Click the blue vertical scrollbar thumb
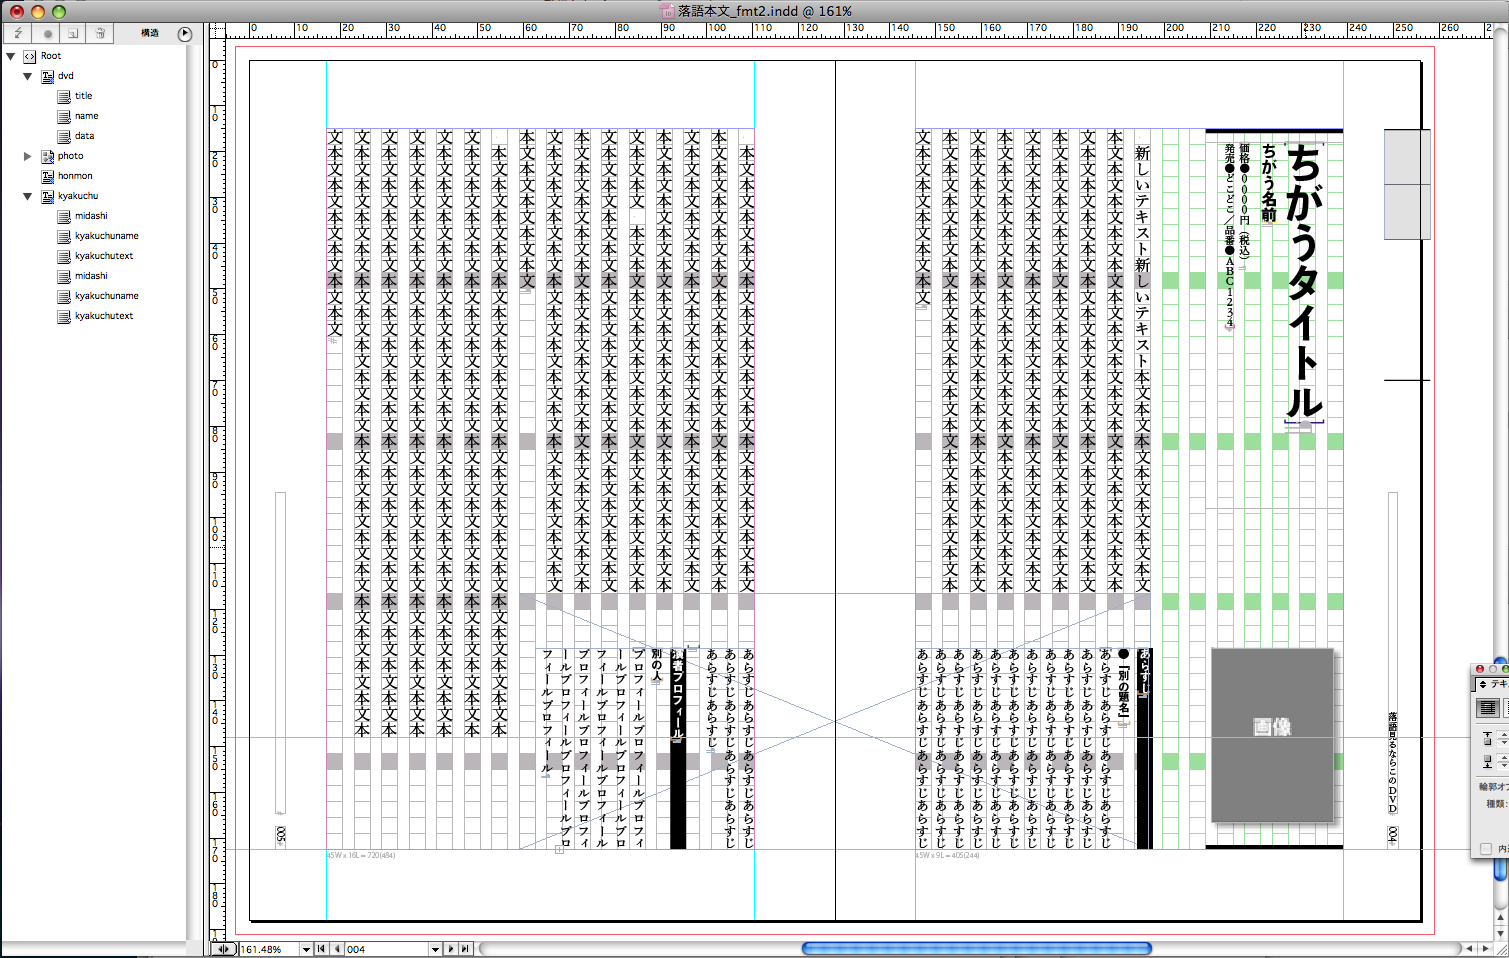Screen dimensions: 1509x958 pyautogui.click(x=1500, y=871)
